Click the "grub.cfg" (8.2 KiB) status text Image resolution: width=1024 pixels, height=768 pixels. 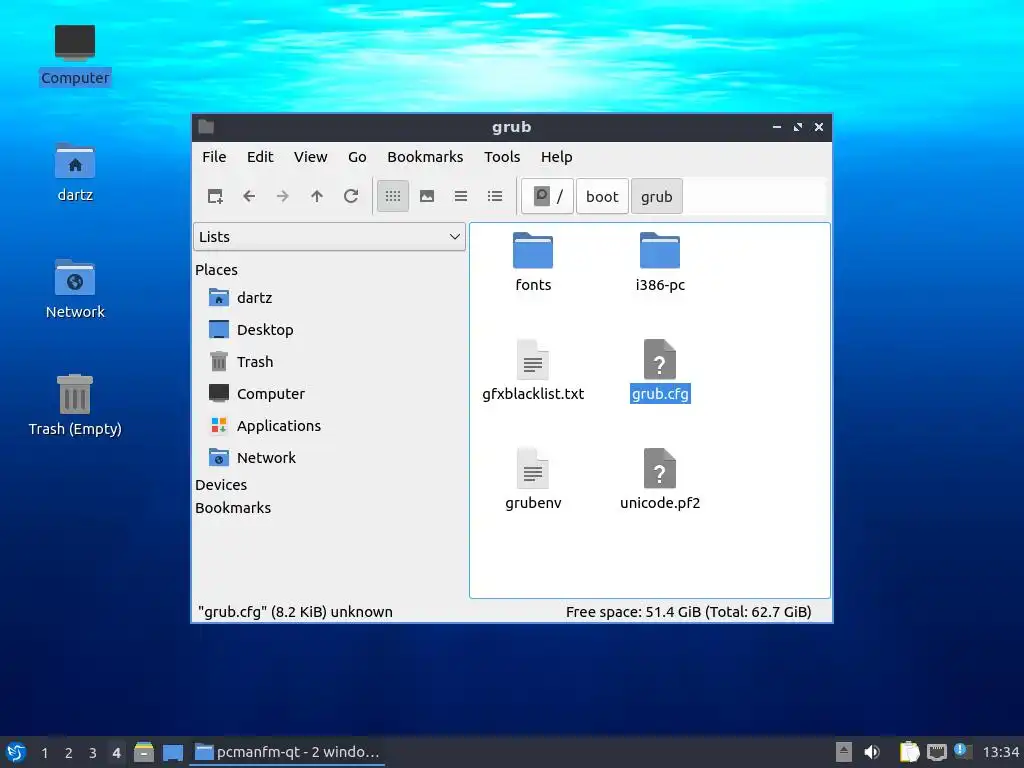295,612
